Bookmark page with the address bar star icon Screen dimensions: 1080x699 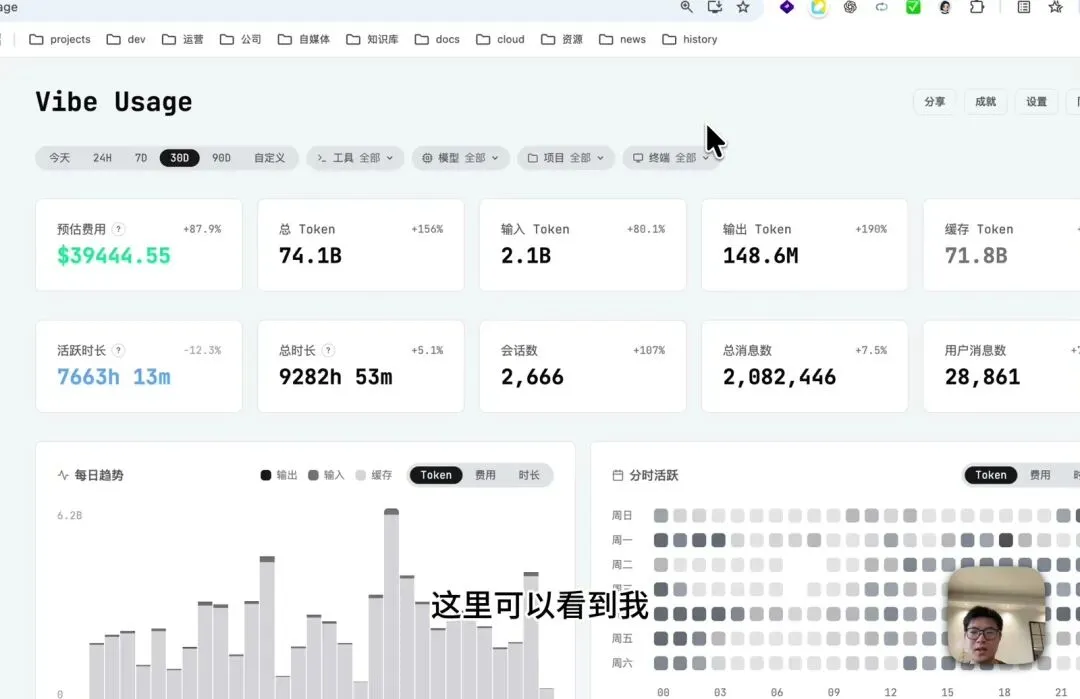[x=742, y=7]
